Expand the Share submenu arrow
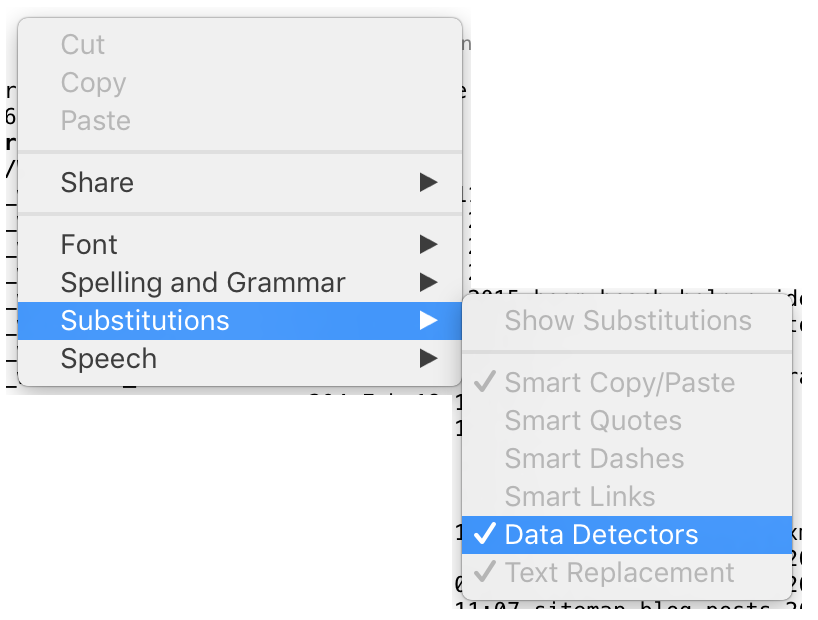 [428, 182]
